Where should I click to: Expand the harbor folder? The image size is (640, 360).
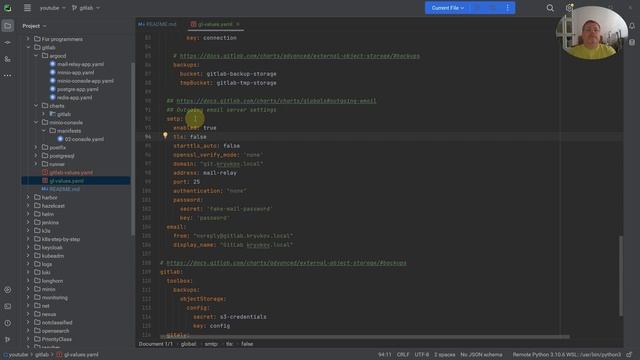[28, 197]
